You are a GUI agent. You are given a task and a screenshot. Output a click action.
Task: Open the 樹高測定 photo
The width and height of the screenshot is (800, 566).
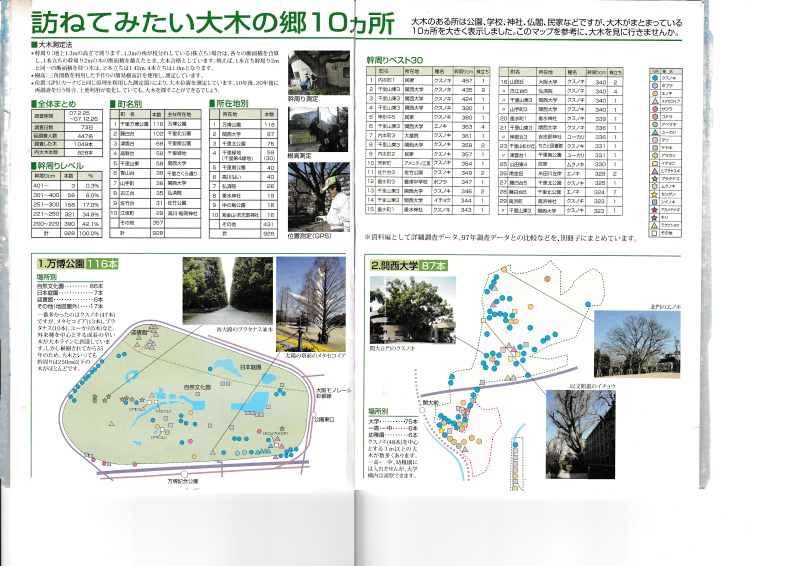pyautogui.click(x=319, y=129)
